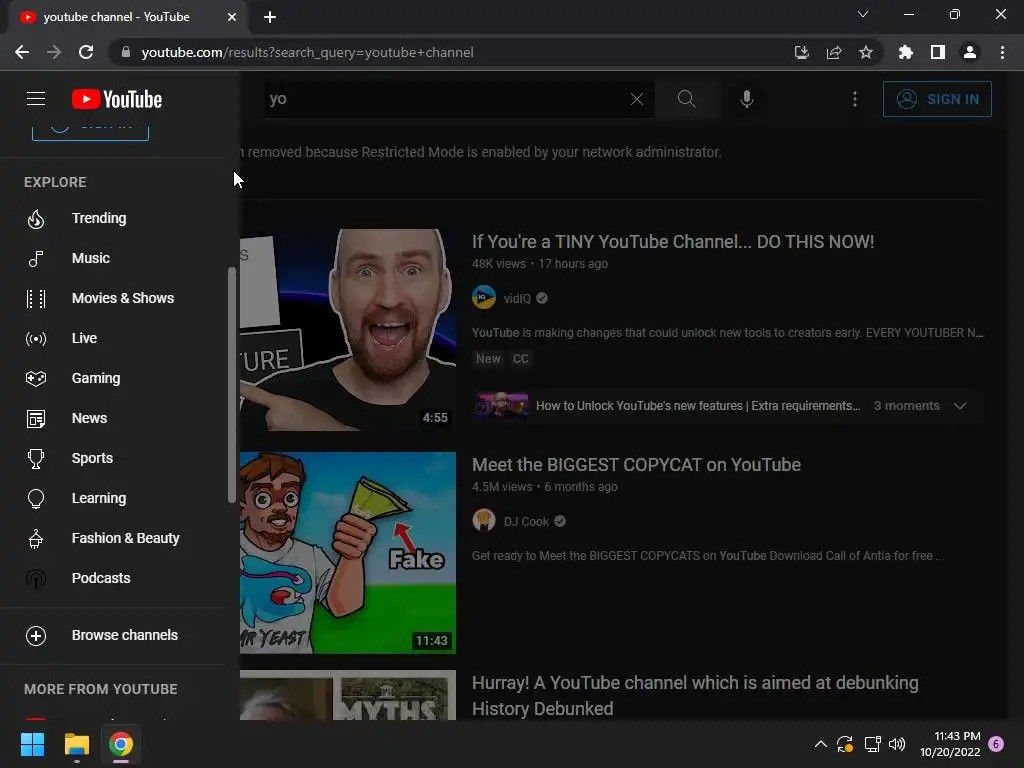Click the sidebar scrollbar thumb
1024x768 pixels.
click(x=231, y=385)
